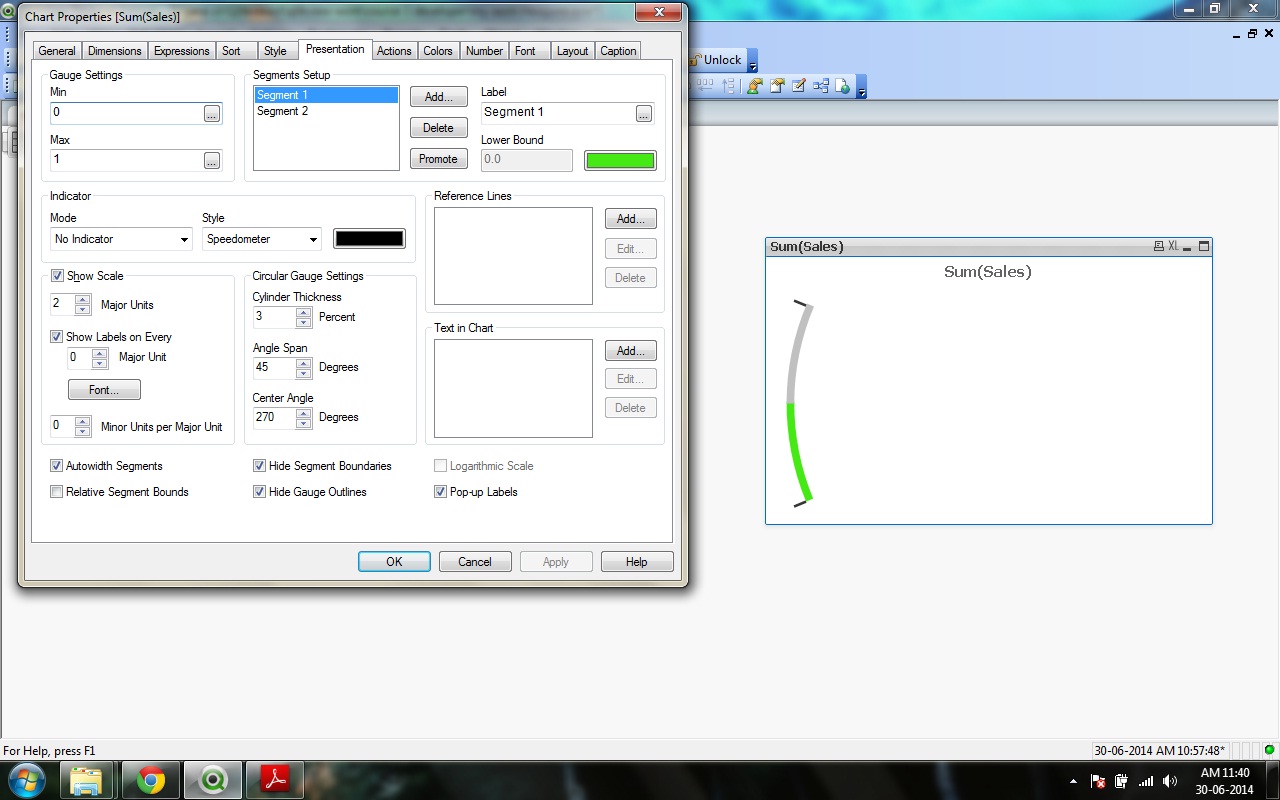Click the Angle Span spinner

[x=304, y=367]
